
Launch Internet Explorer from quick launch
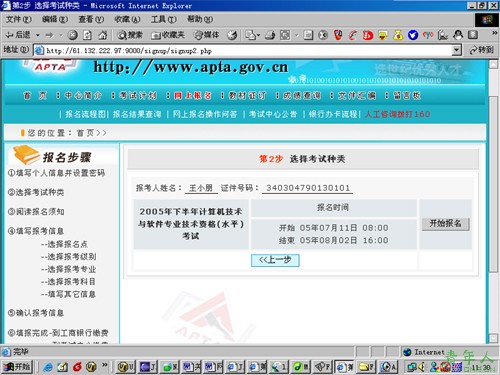[48, 367]
